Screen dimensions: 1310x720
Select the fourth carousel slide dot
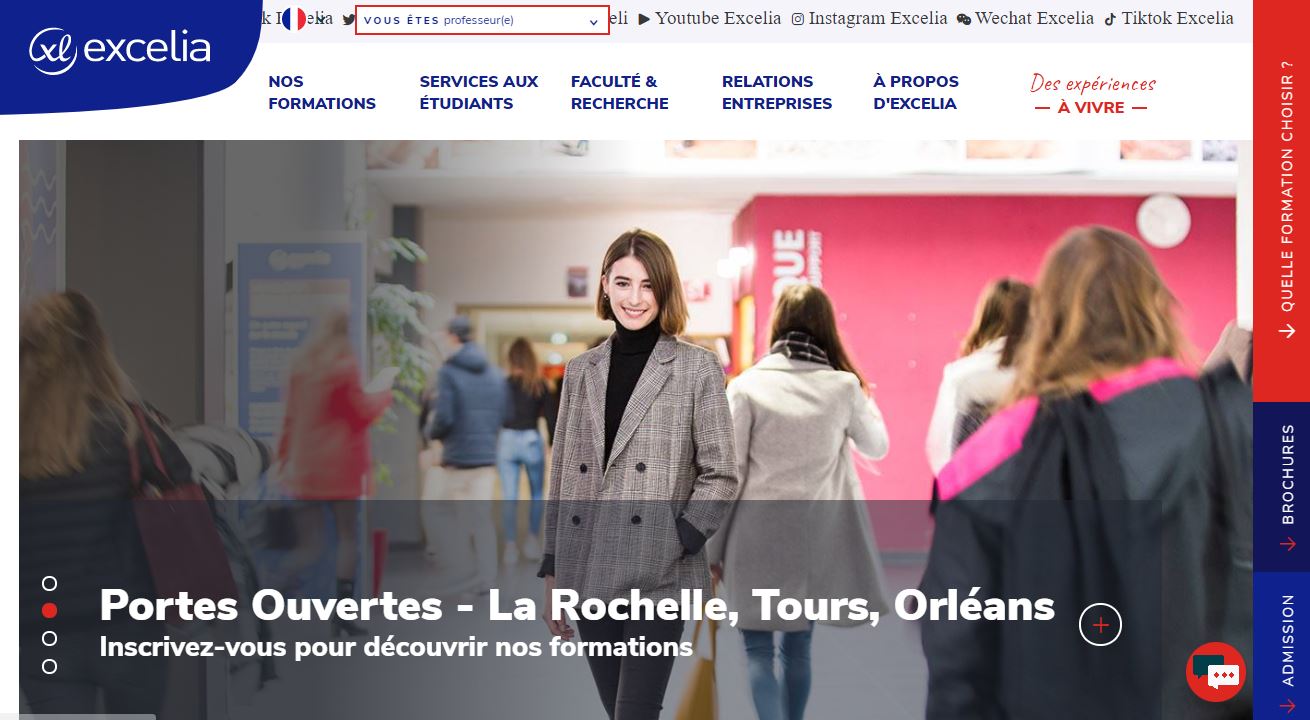click(49, 666)
